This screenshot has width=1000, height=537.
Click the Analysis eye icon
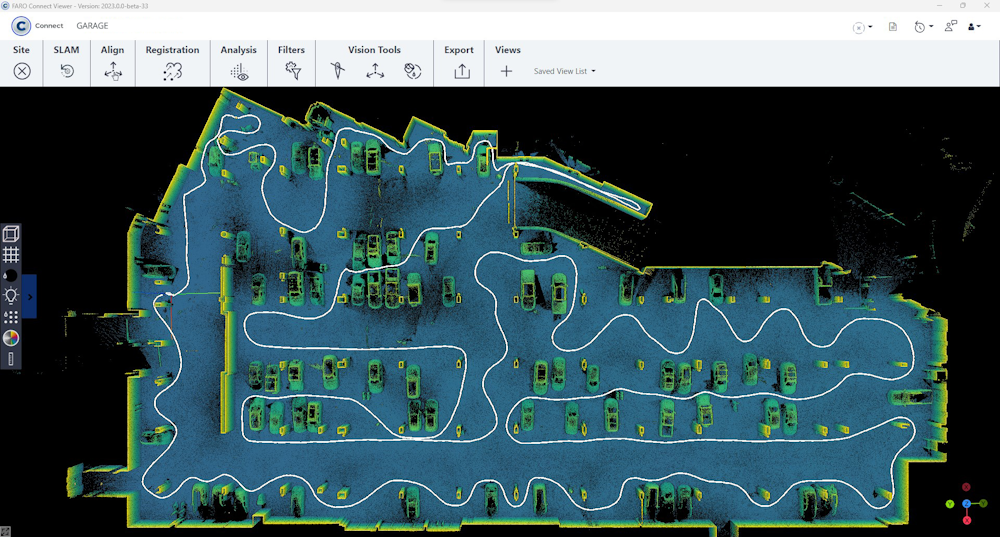point(239,71)
